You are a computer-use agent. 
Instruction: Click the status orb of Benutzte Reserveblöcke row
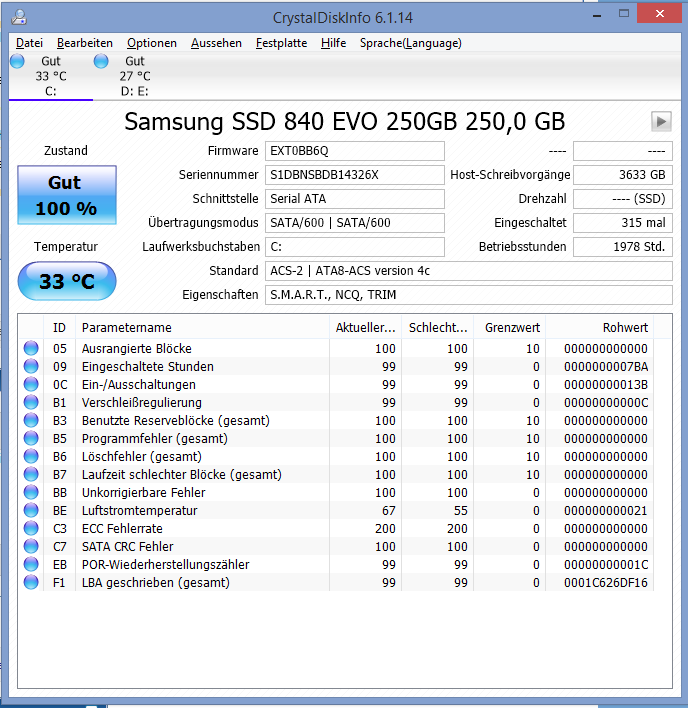31,420
